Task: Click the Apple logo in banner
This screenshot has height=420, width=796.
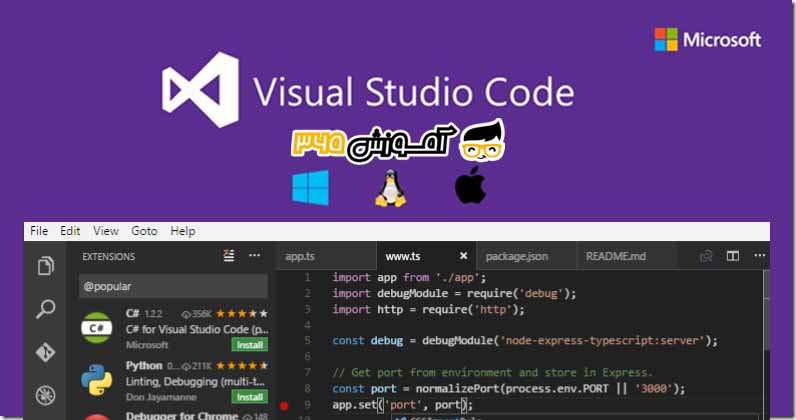Action: pyautogui.click(x=471, y=185)
